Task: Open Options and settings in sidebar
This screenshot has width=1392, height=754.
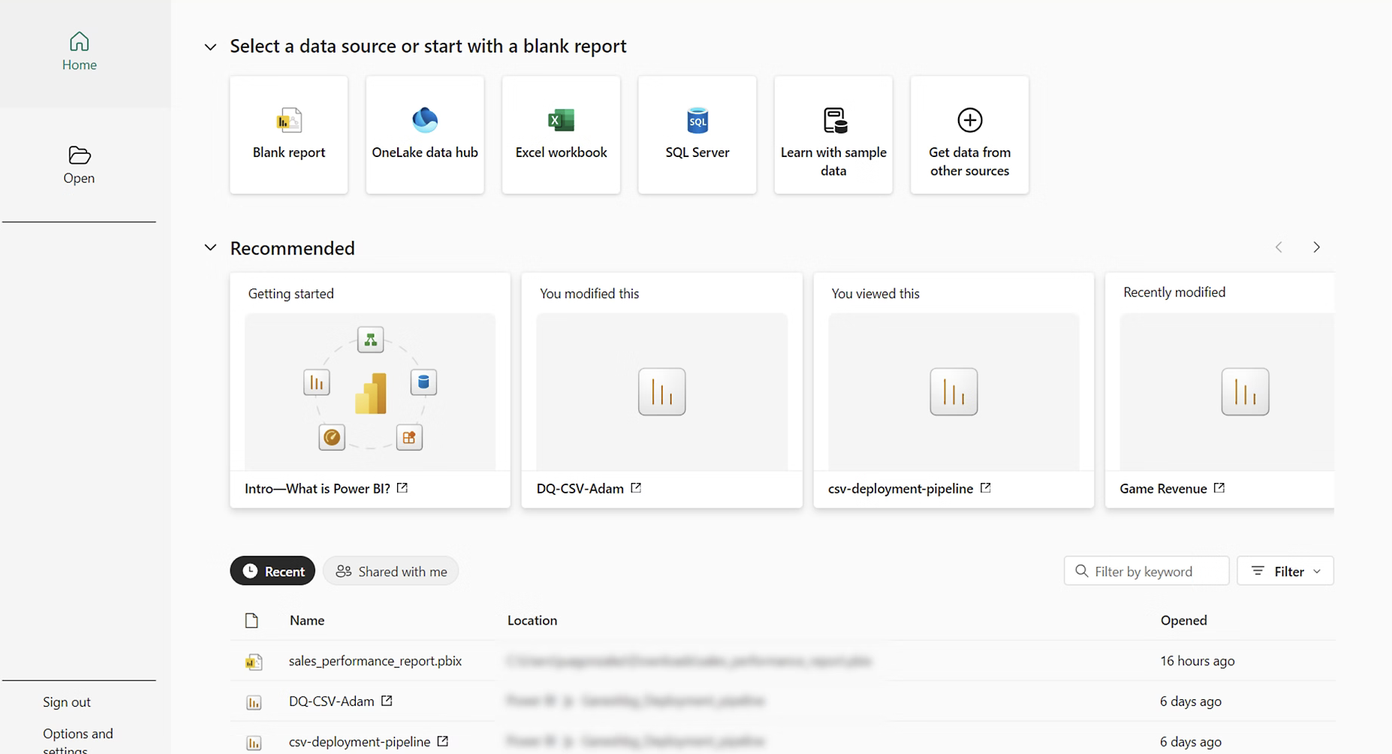Action: (78, 740)
